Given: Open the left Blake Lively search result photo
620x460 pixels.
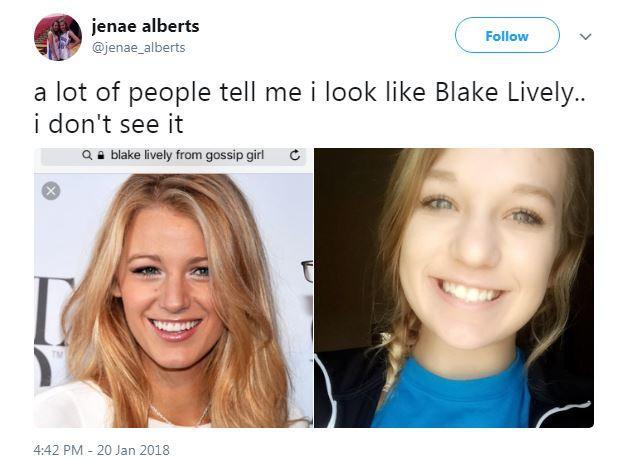Looking at the screenshot, I should point(173,301).
